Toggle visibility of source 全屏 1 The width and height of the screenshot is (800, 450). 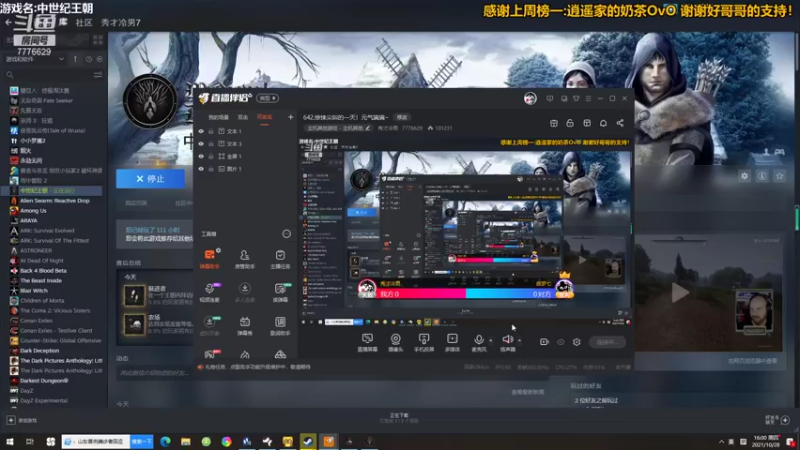point(201,156)
